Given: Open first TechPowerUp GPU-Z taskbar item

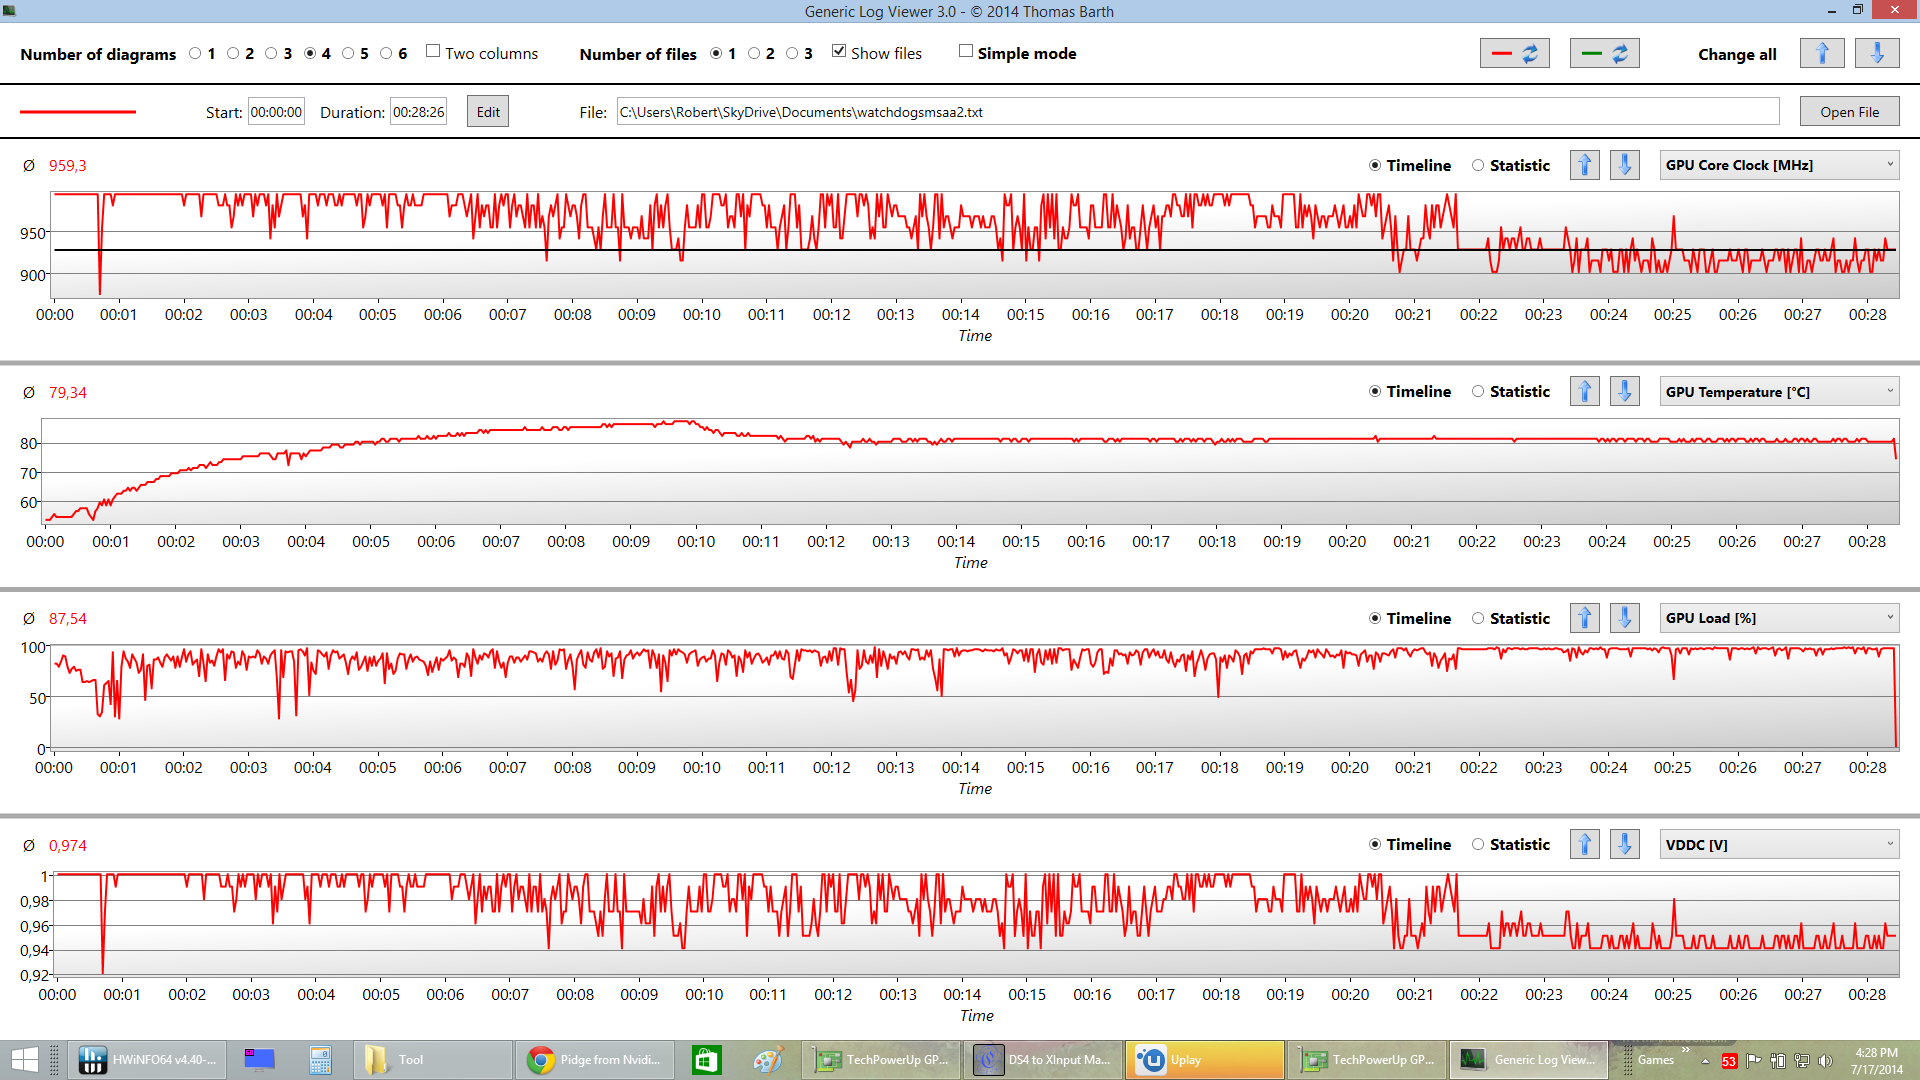Looking at the screenshot, I should click(x=880, y=1060).
